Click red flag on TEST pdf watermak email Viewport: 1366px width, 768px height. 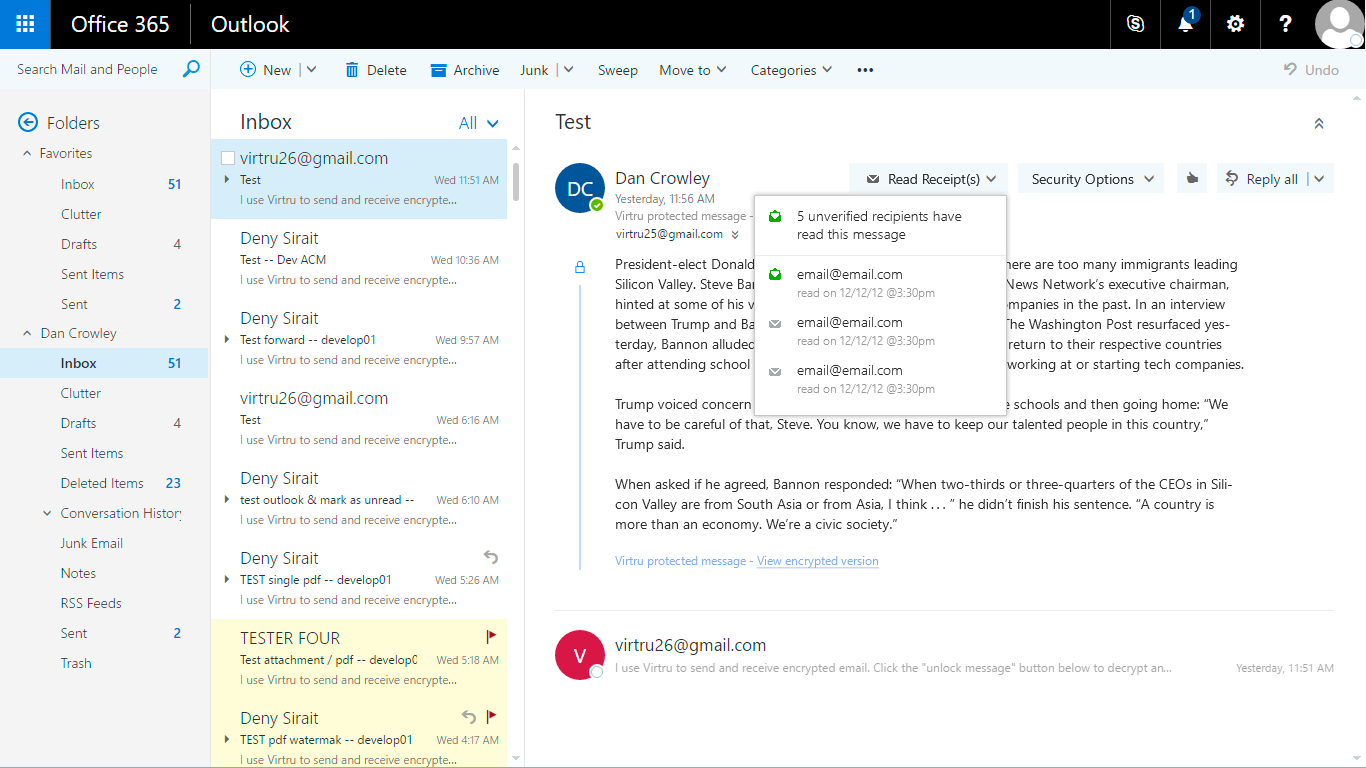coord(491,716)
